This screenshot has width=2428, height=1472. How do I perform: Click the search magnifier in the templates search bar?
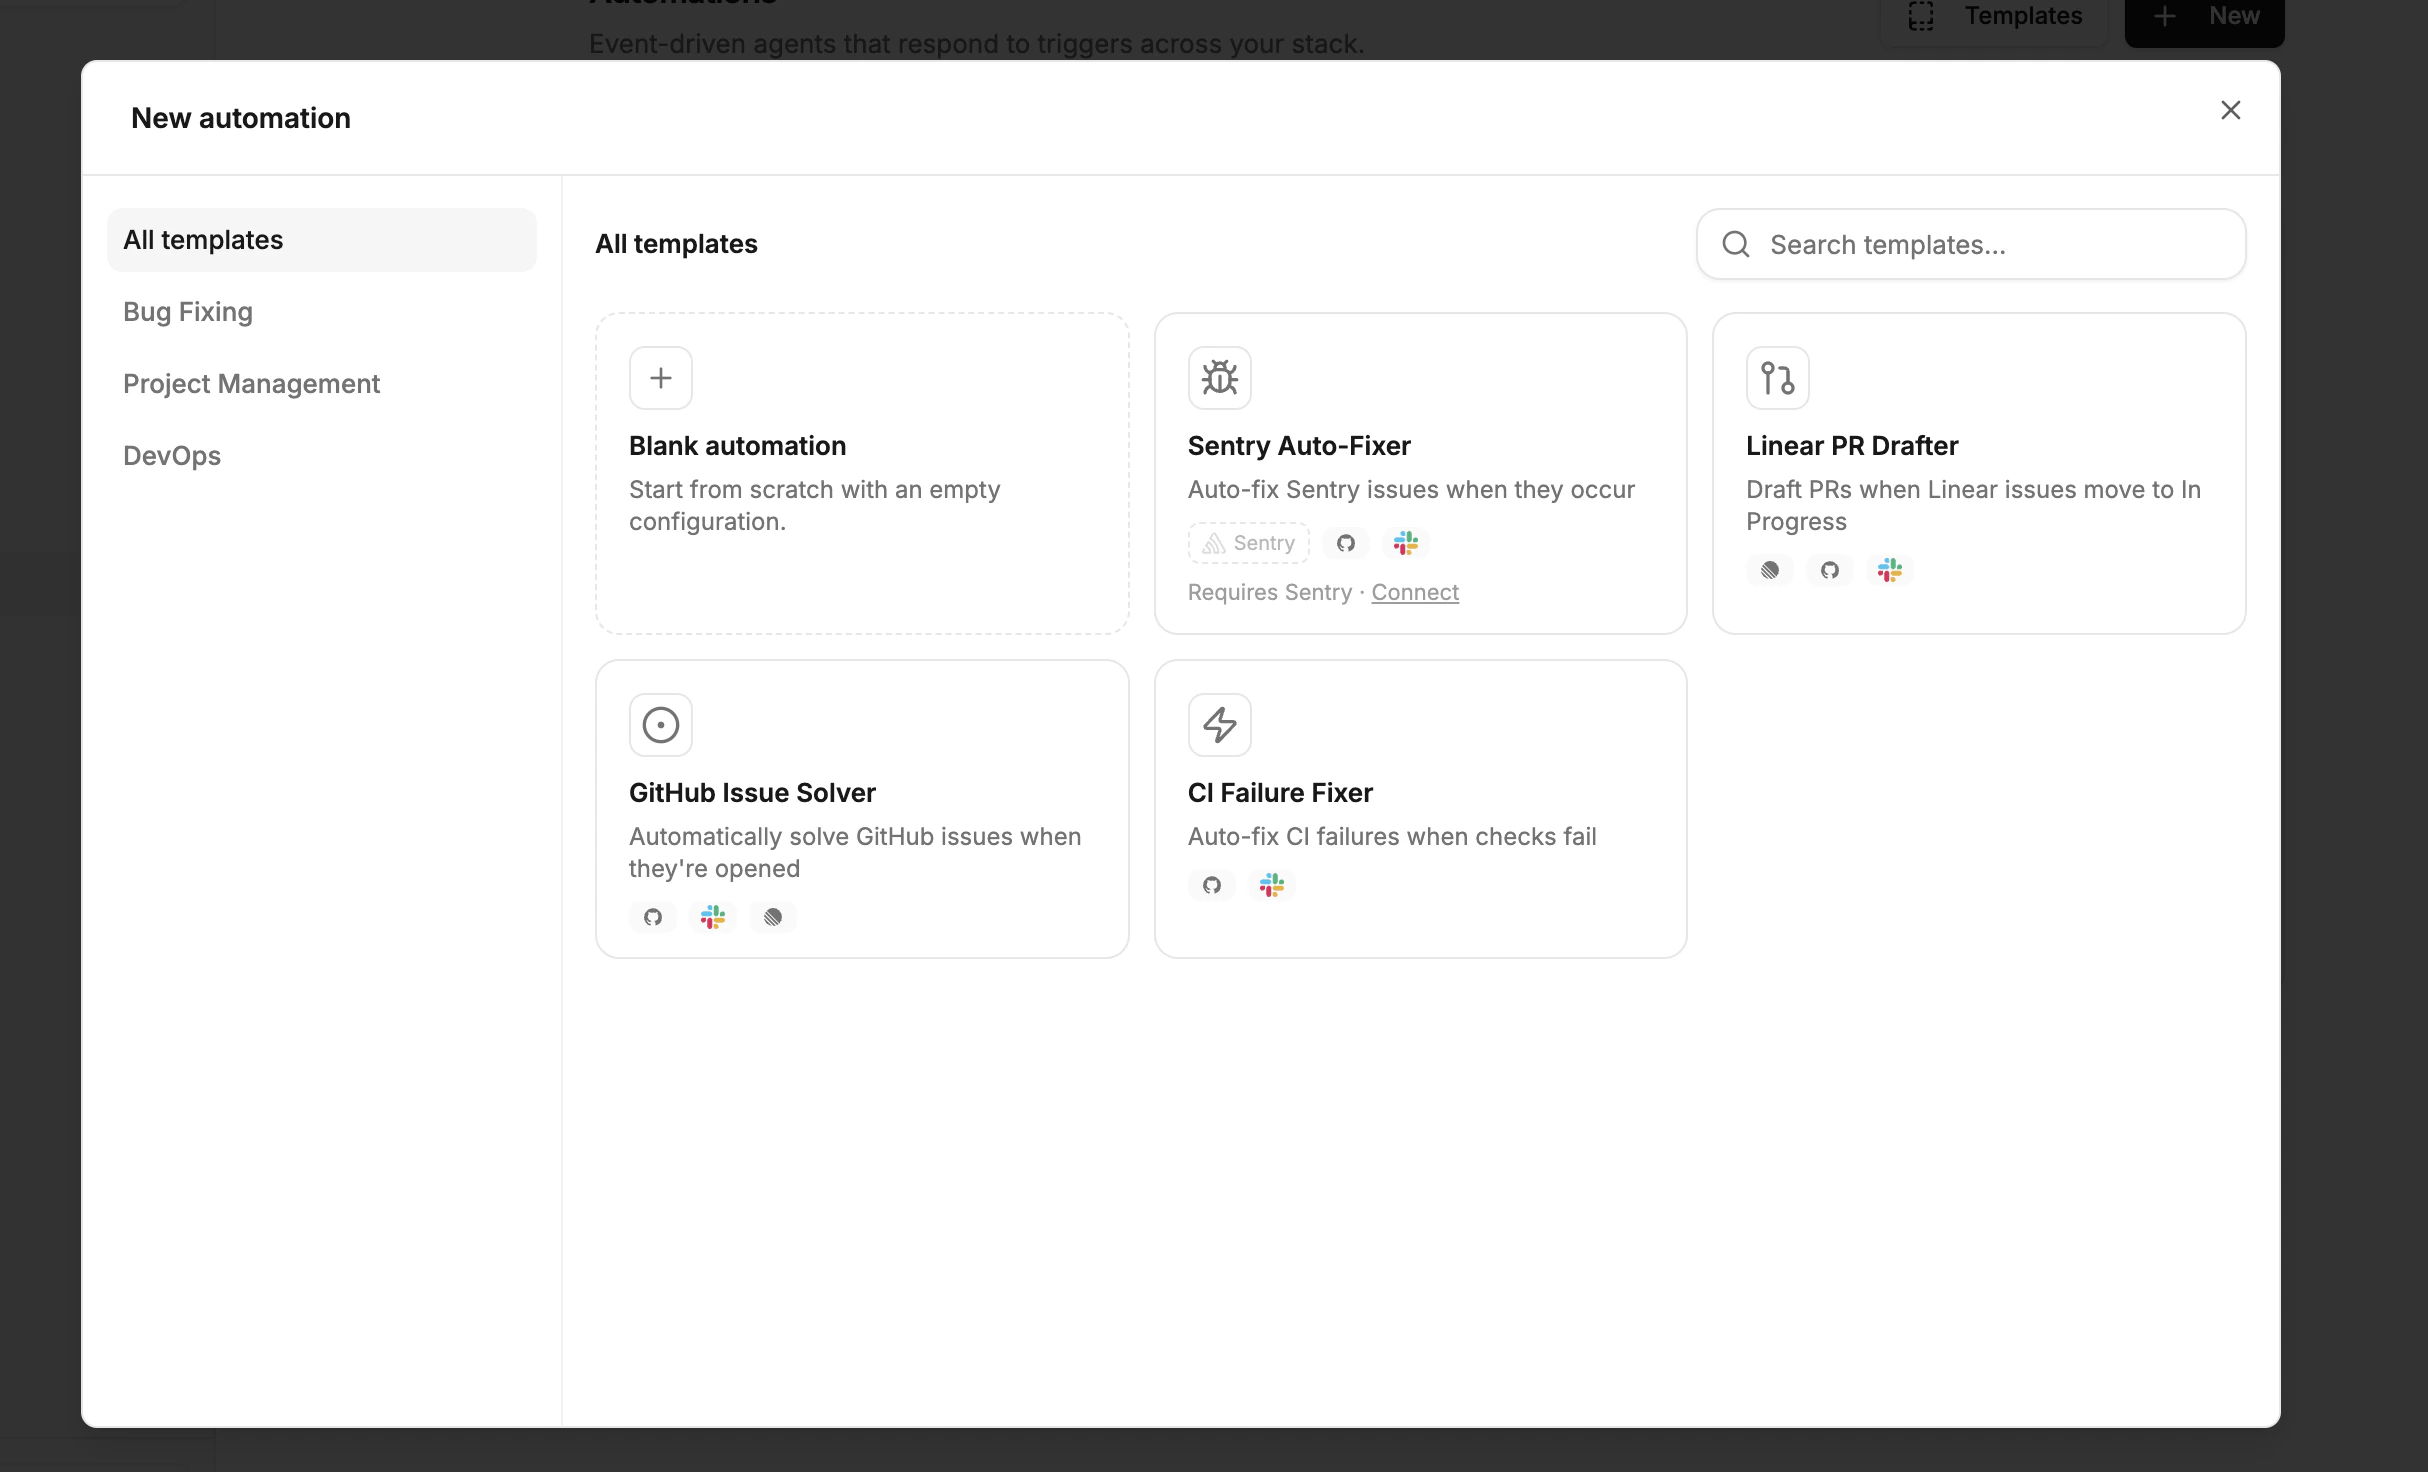pyautogui.click(x=1736, y=244)
